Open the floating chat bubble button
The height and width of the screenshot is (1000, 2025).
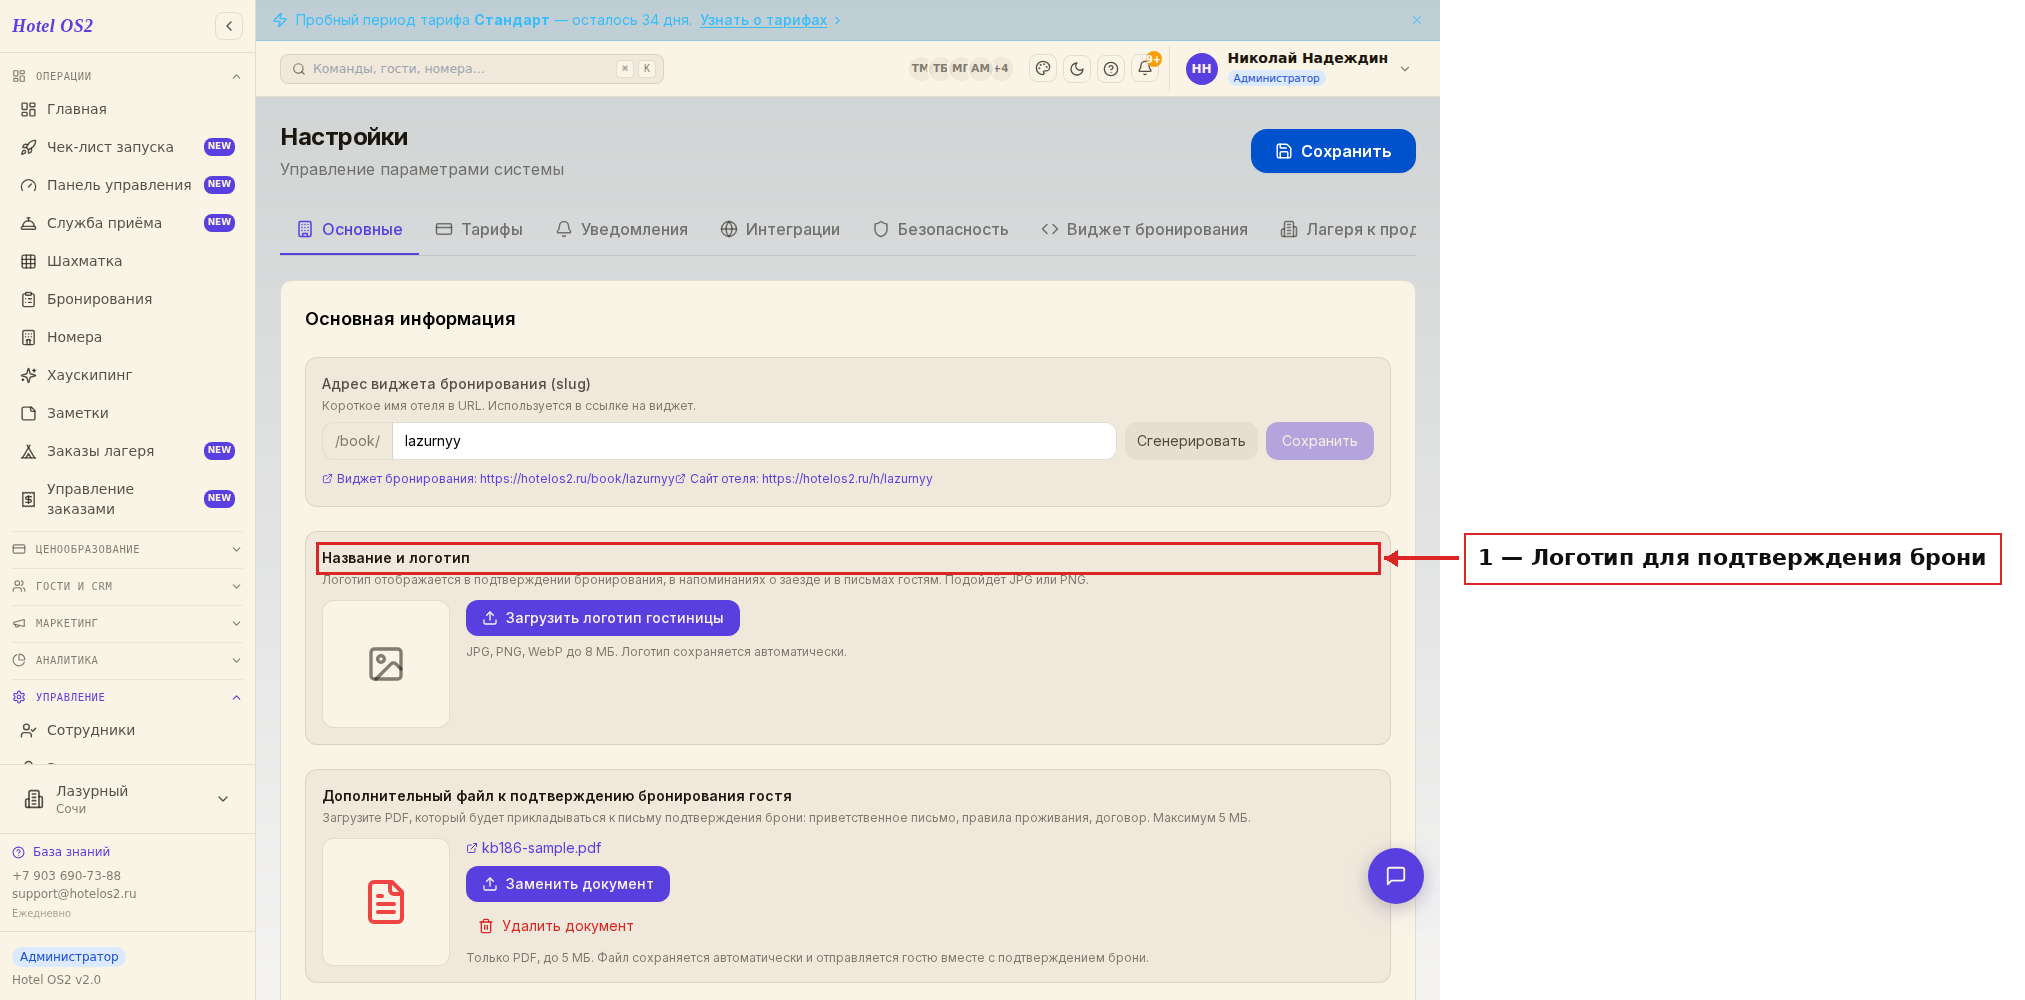point(1396,876)
